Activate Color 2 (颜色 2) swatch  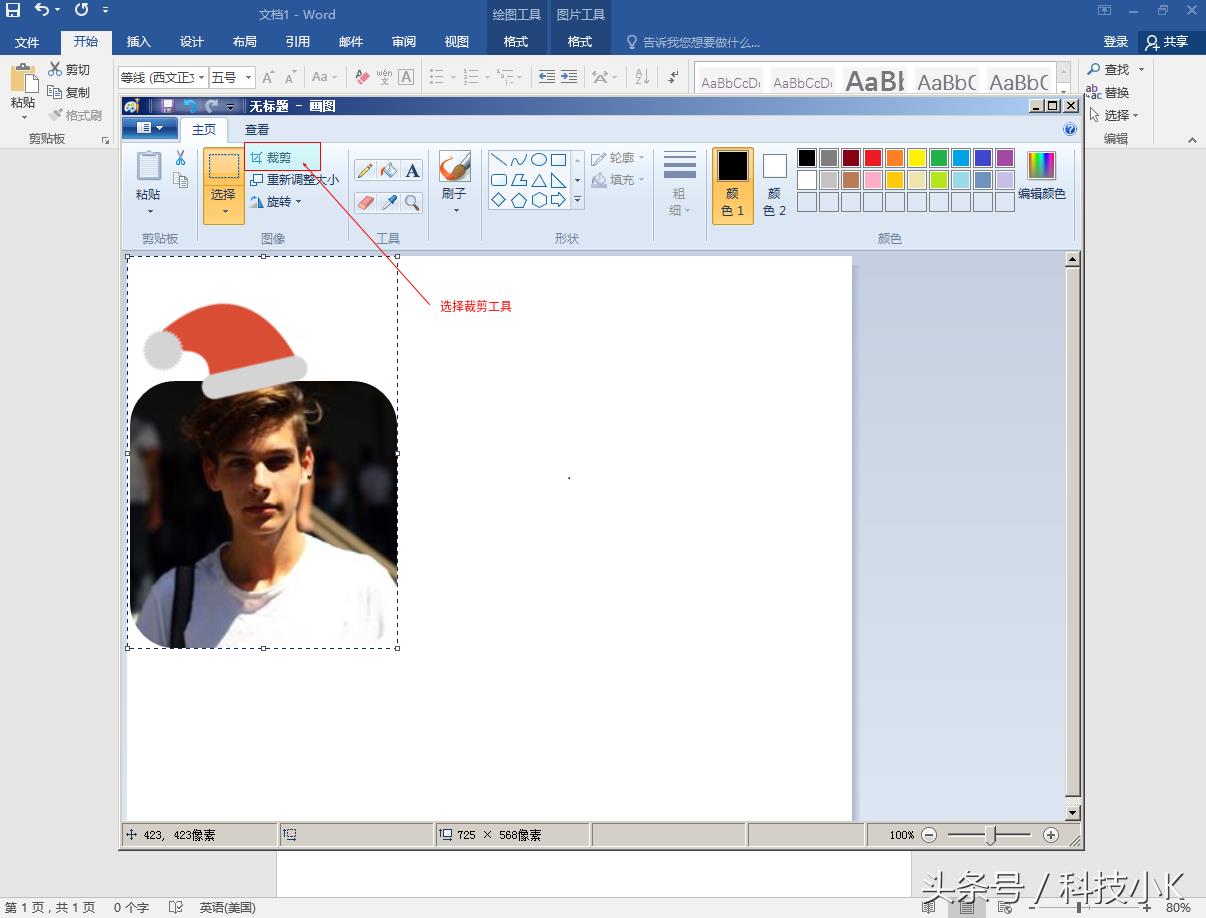pyautogui.click(x=775, y=185)
